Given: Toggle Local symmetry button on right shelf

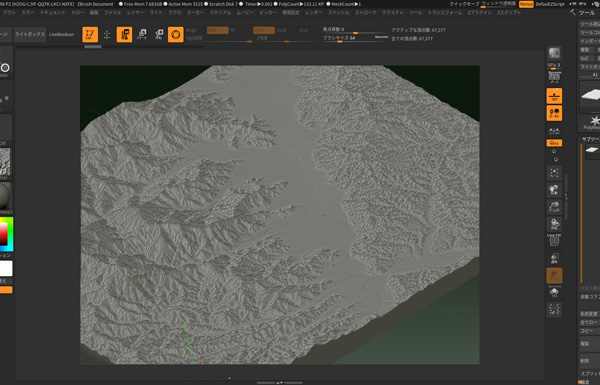Looking at the screenshot, I should (x=554, y=113).
